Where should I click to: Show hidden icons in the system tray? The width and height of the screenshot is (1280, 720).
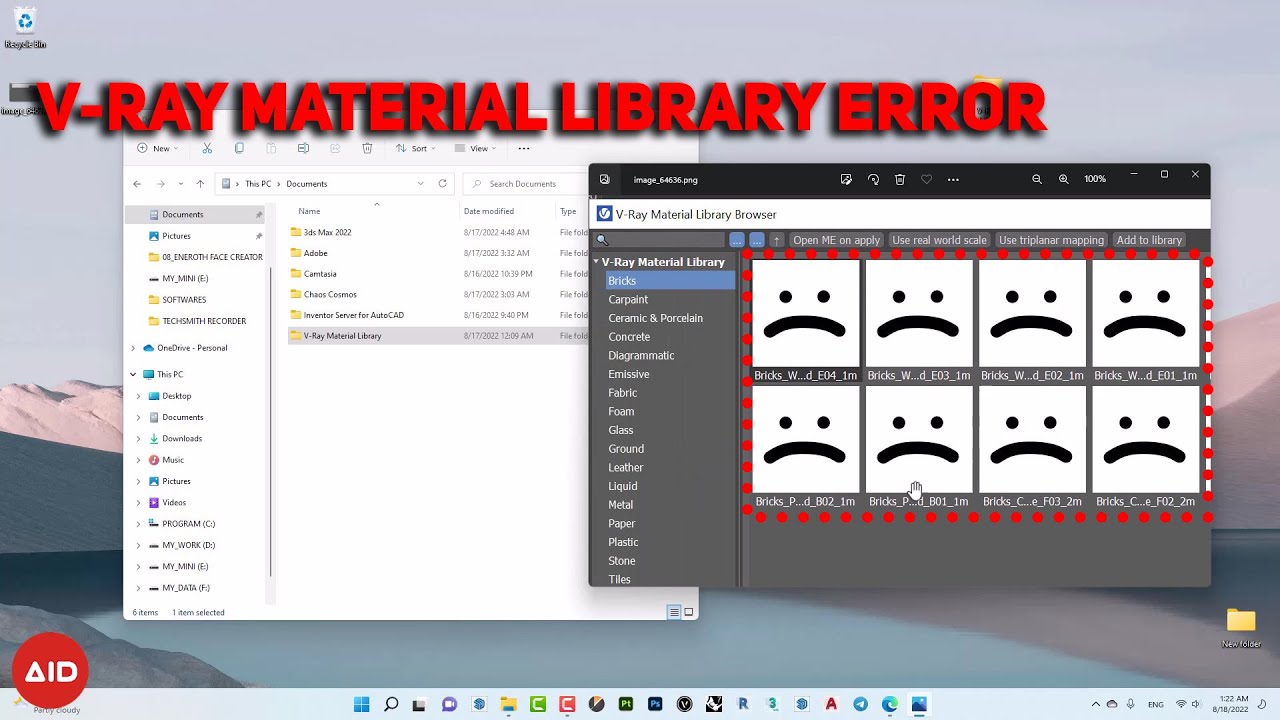(1096, 704)
